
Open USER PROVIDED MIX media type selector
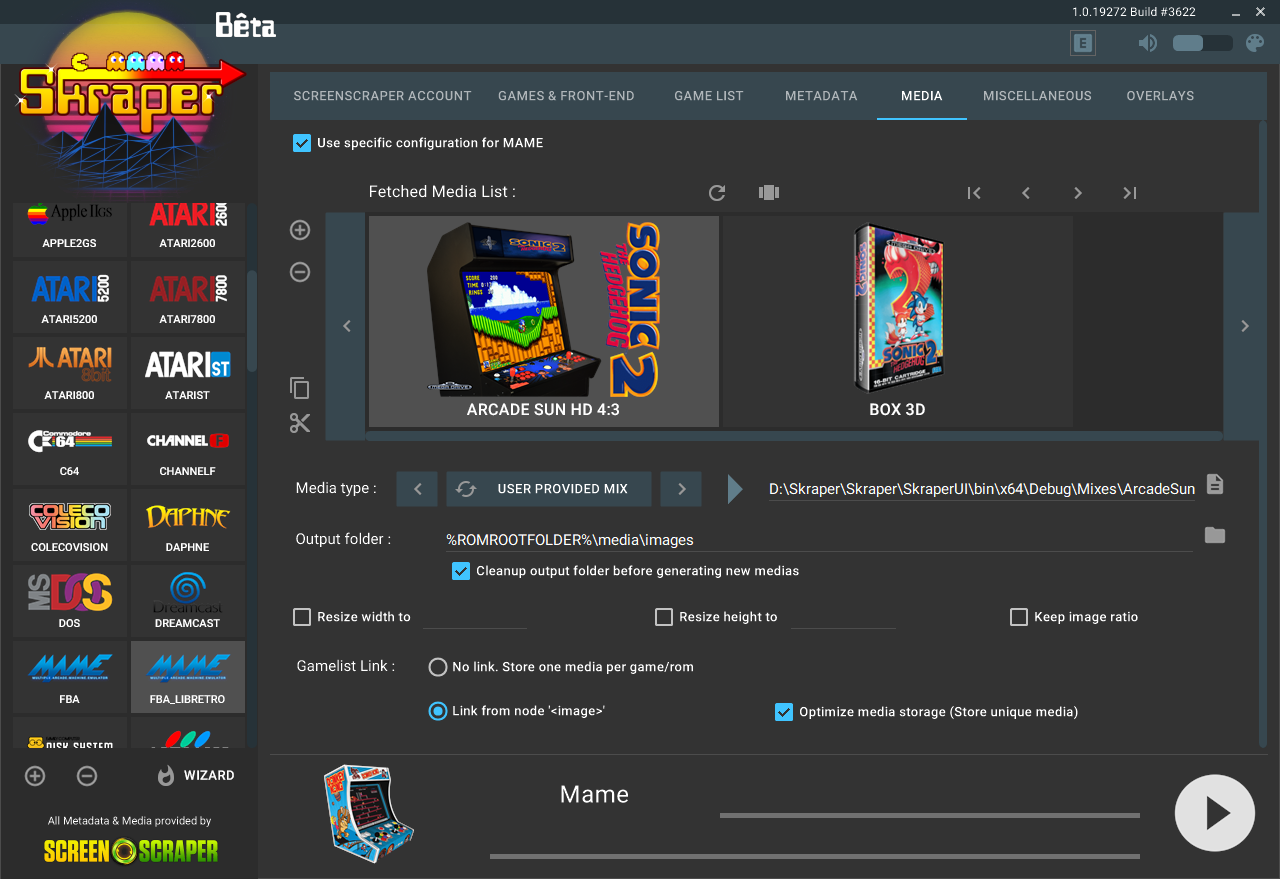(549, 489)
